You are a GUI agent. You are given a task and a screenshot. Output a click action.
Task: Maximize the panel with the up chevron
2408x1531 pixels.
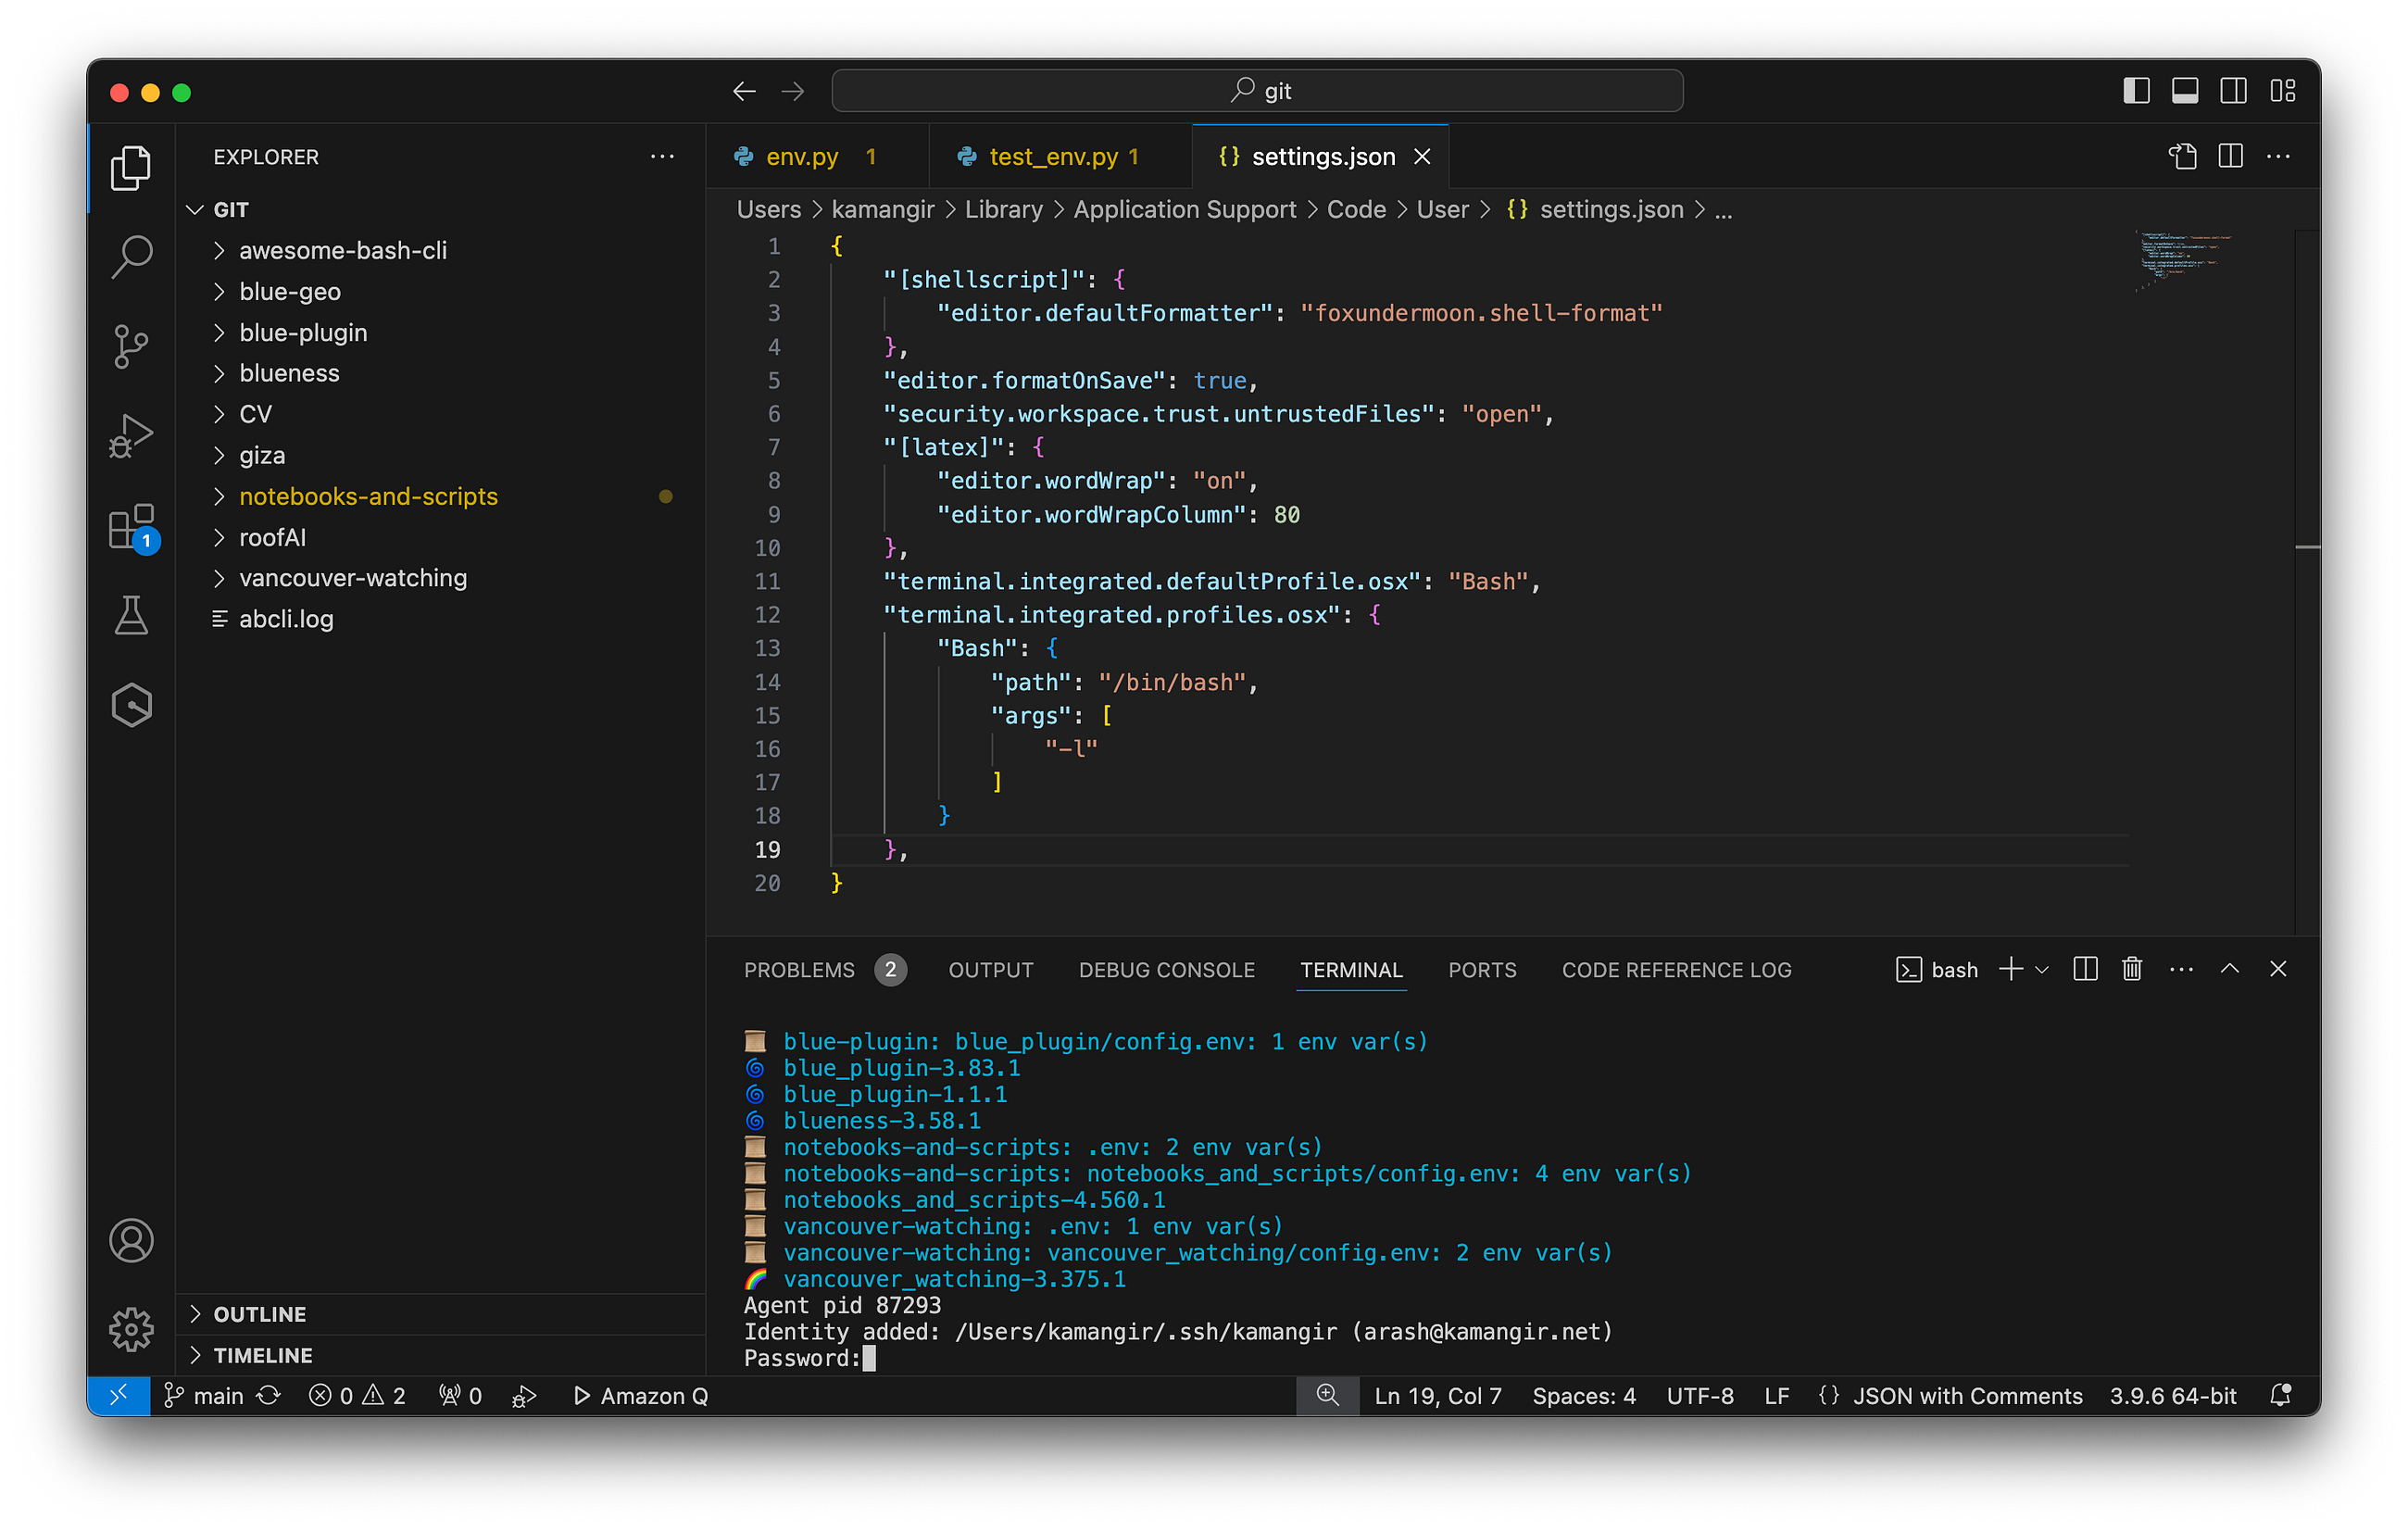click(x=2229, y=969)
